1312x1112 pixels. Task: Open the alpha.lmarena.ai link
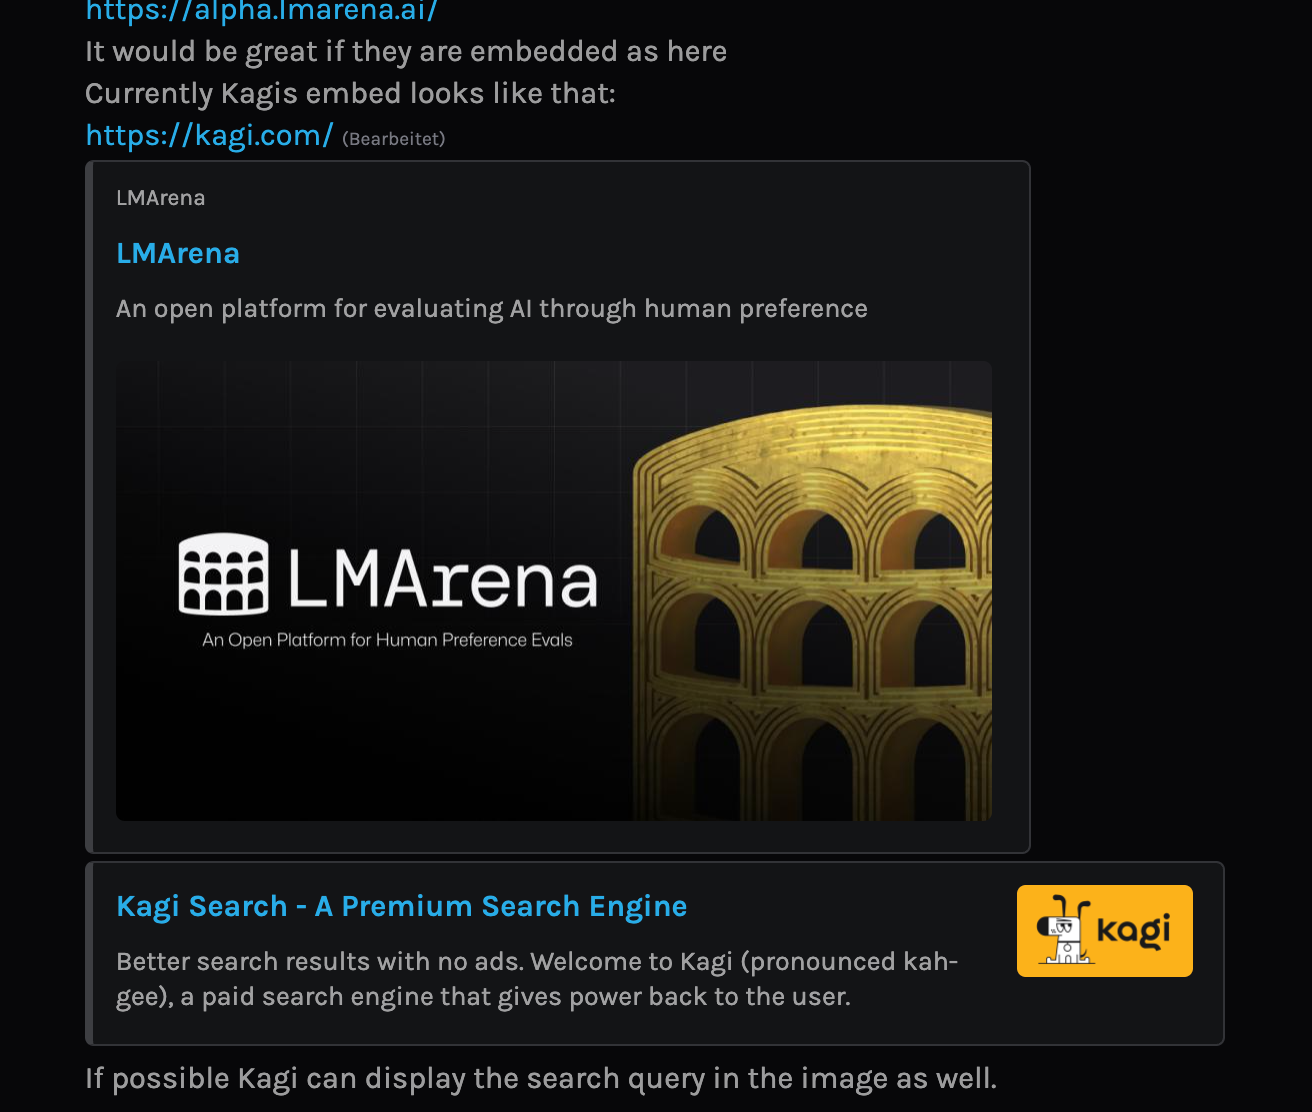click(x=262, y=11)
